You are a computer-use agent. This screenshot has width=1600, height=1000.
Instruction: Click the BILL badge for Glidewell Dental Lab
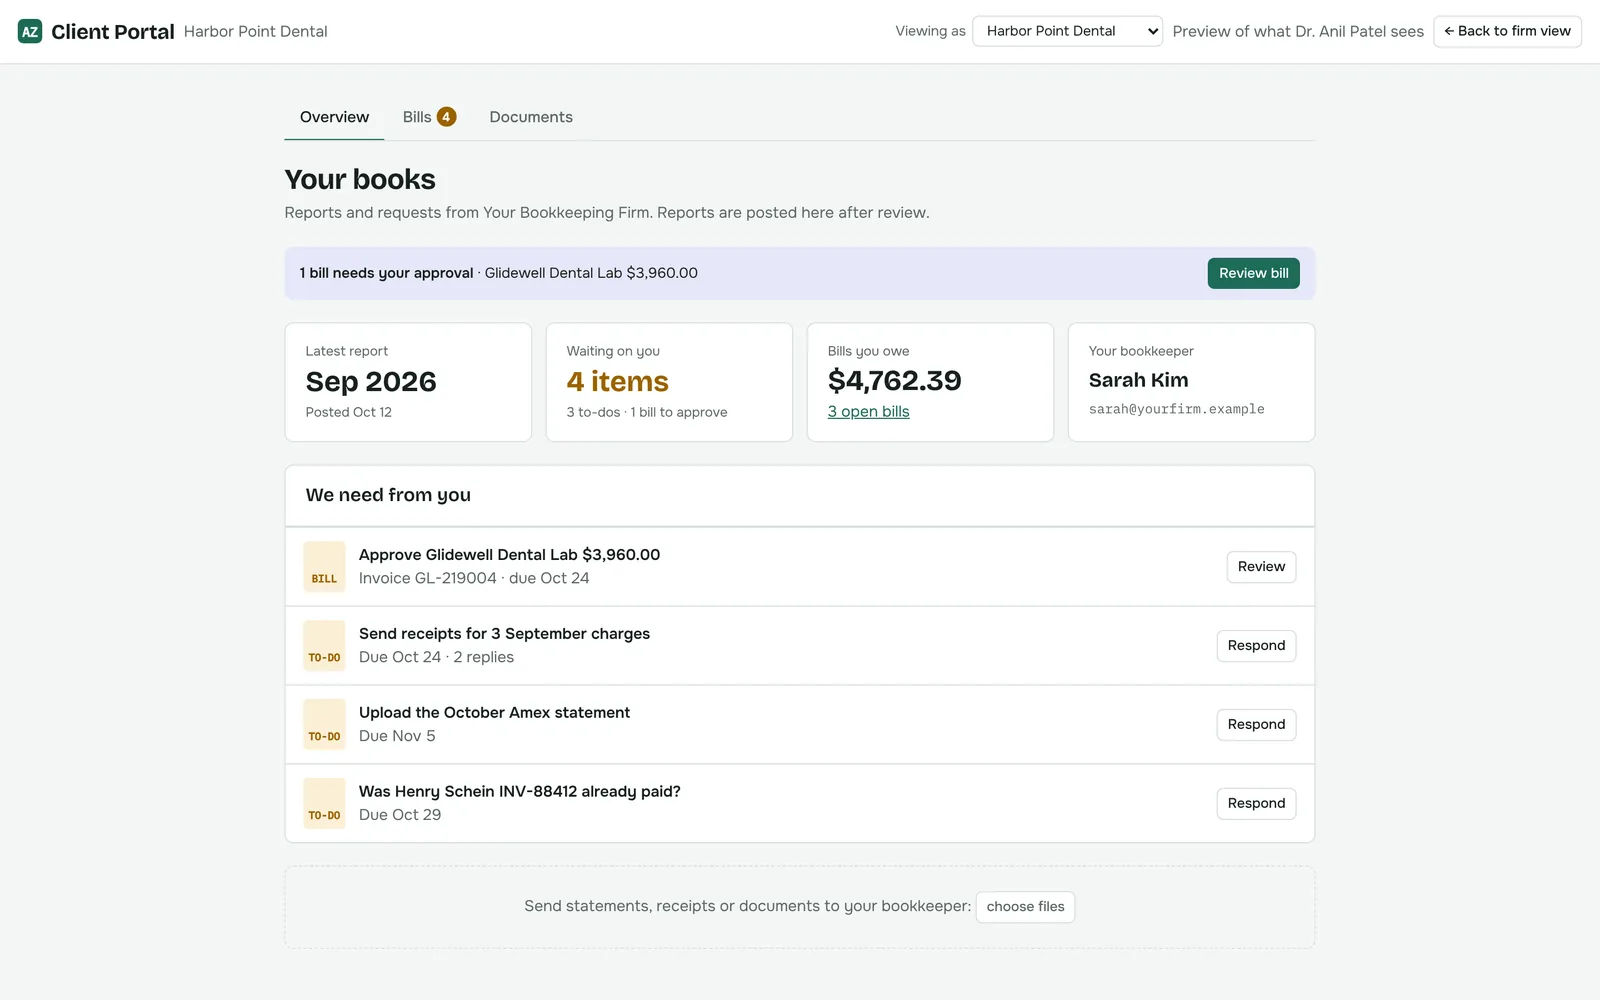click(324, 567)
